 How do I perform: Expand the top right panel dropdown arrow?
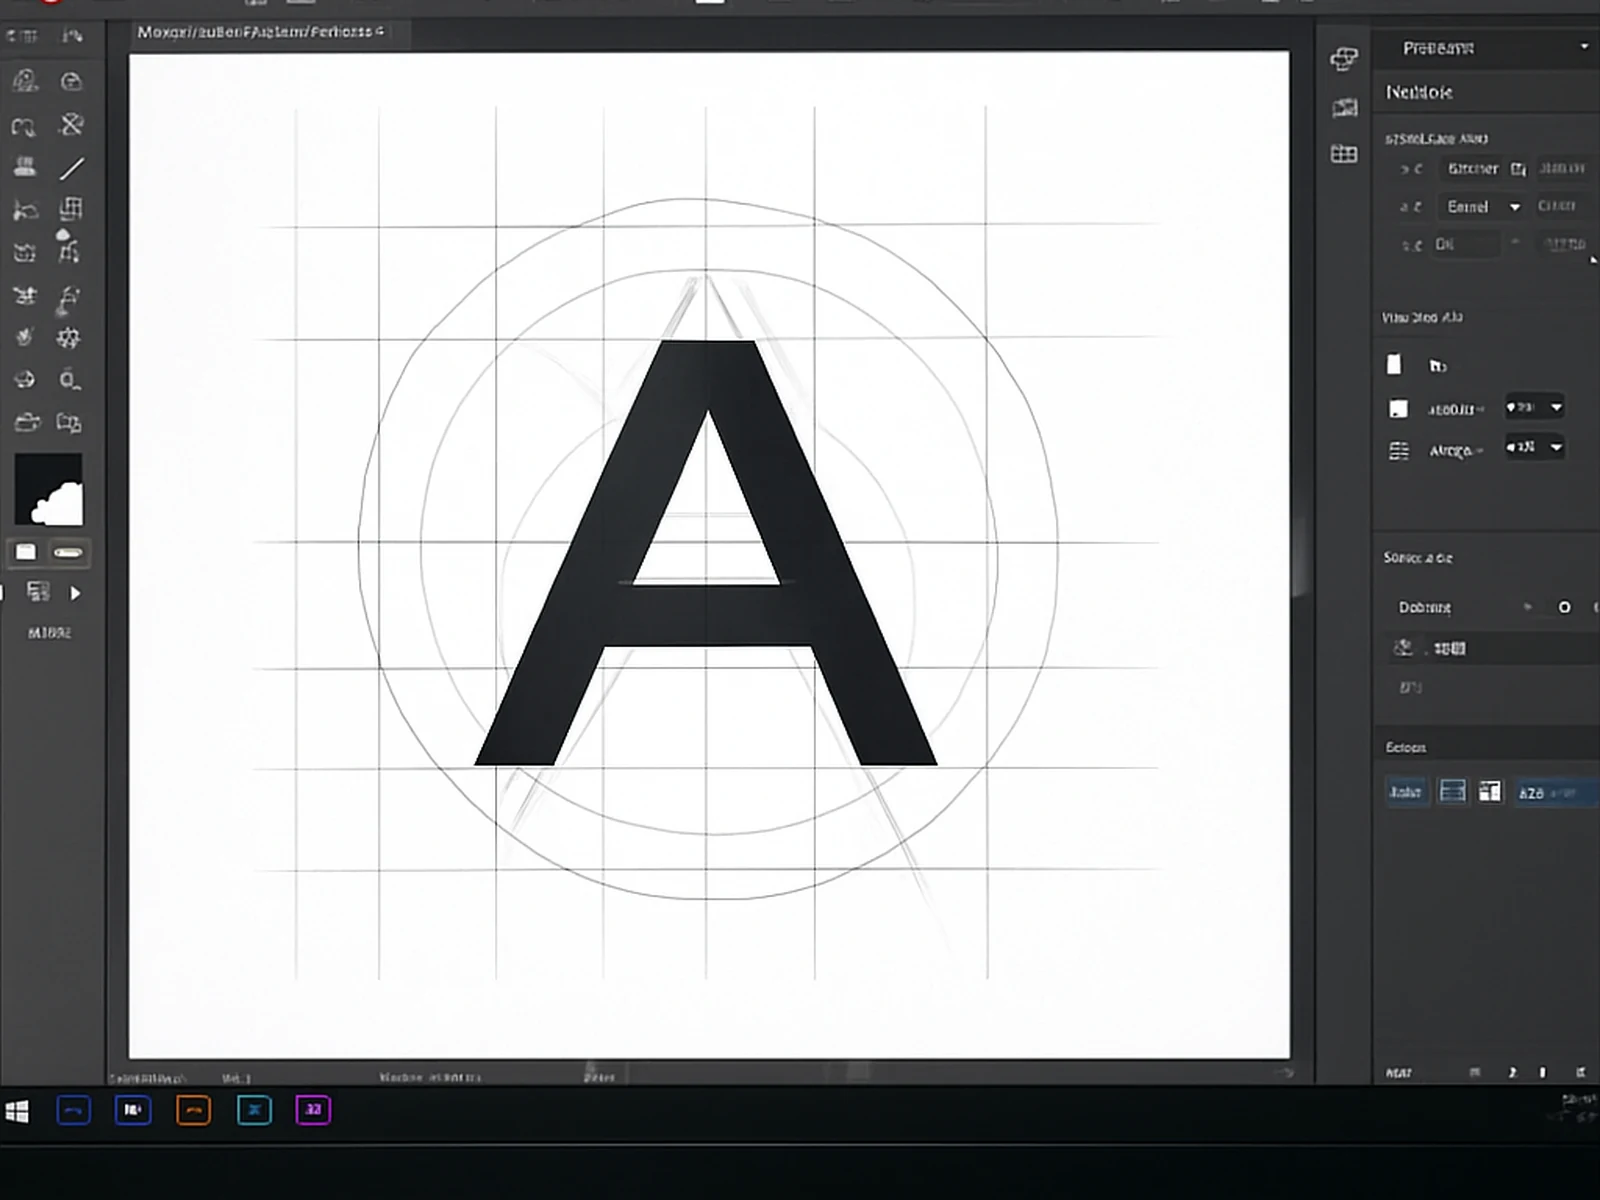point(1584,47)
